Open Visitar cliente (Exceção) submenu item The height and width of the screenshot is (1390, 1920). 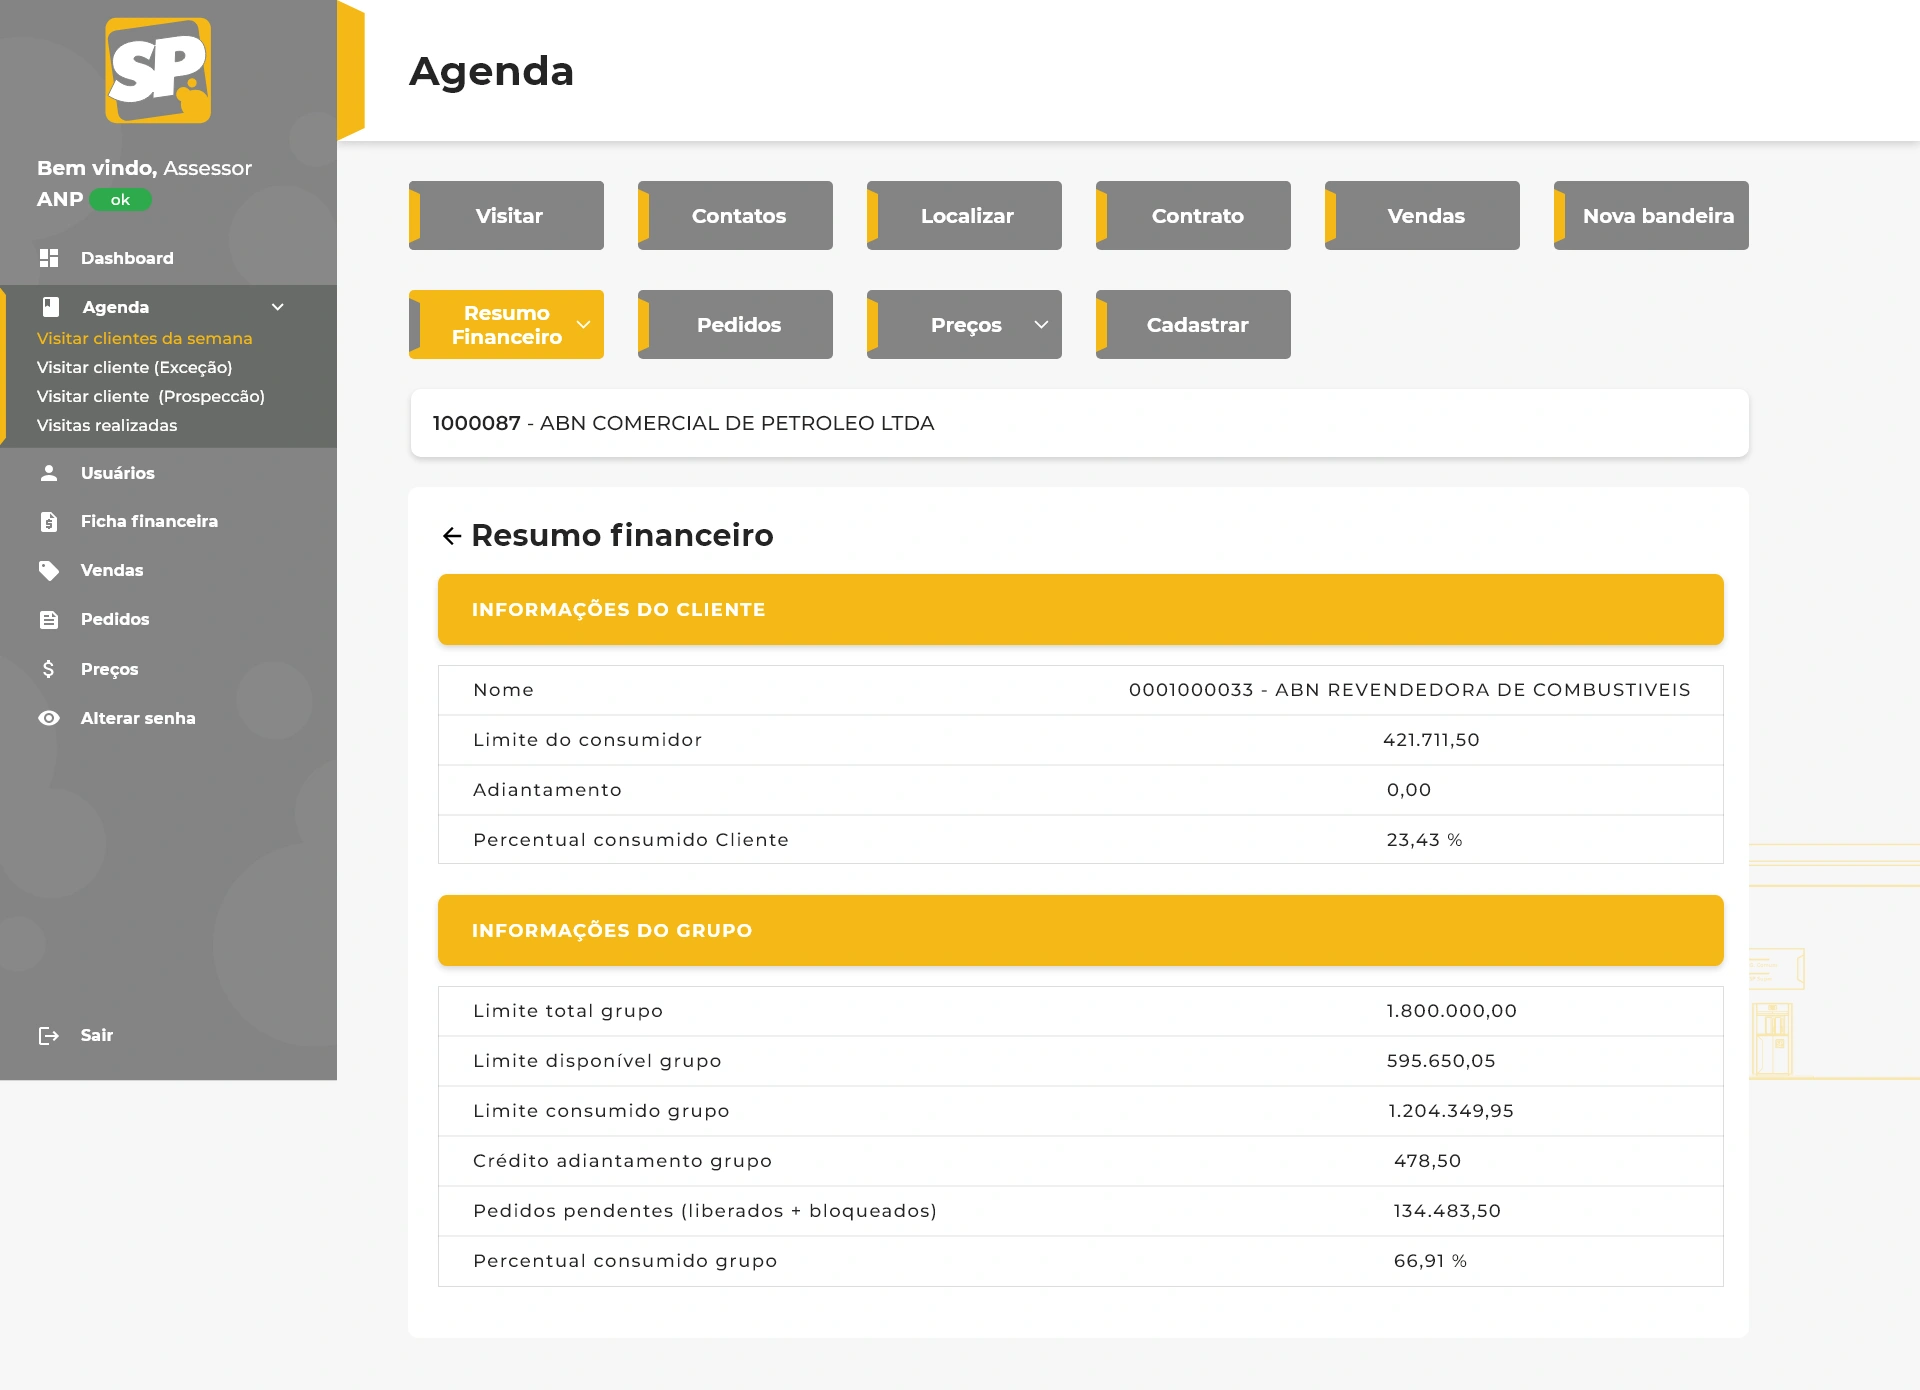[134, 367]
